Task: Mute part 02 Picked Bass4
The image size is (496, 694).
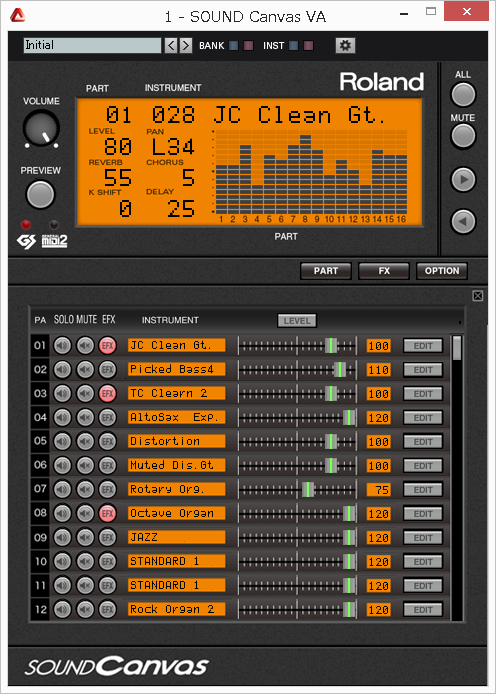Action: click(85, 369)
